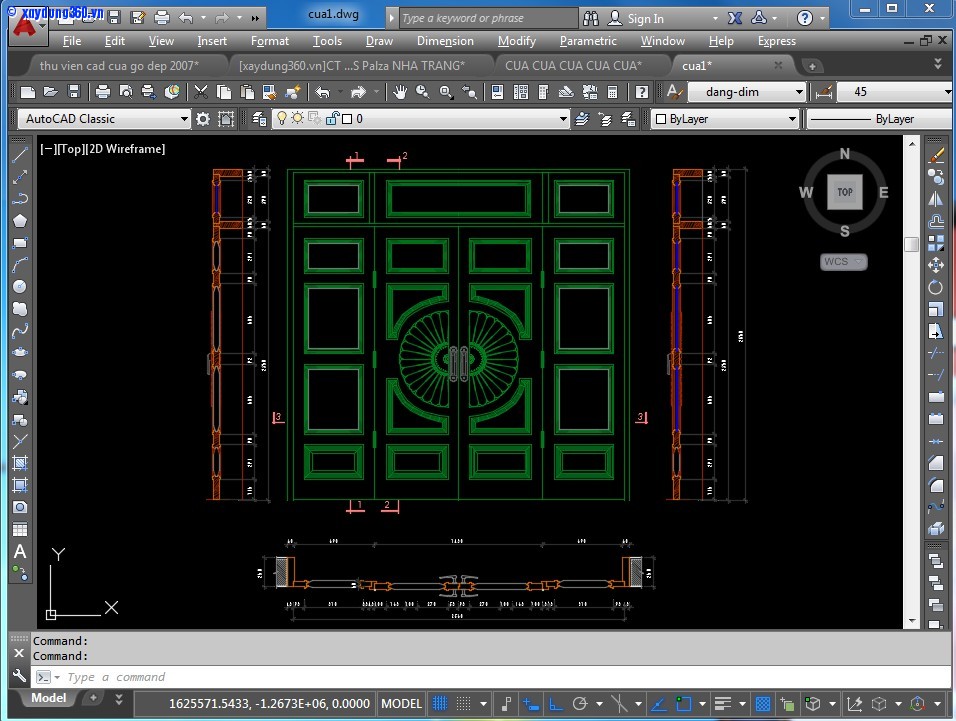Click the Make Object's Layer Current icon
Viewport: 956px width, 721px height.
(x=582, y=119)
